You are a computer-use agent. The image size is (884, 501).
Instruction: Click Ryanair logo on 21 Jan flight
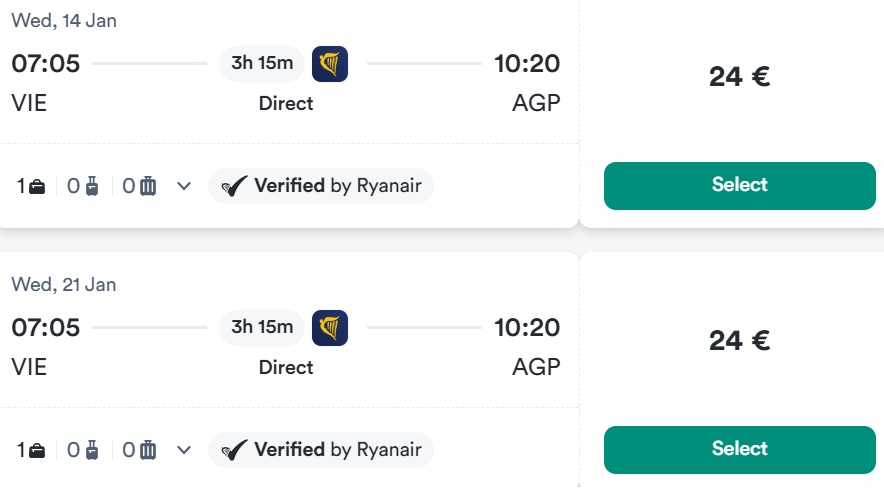click(x=330, y=327)
